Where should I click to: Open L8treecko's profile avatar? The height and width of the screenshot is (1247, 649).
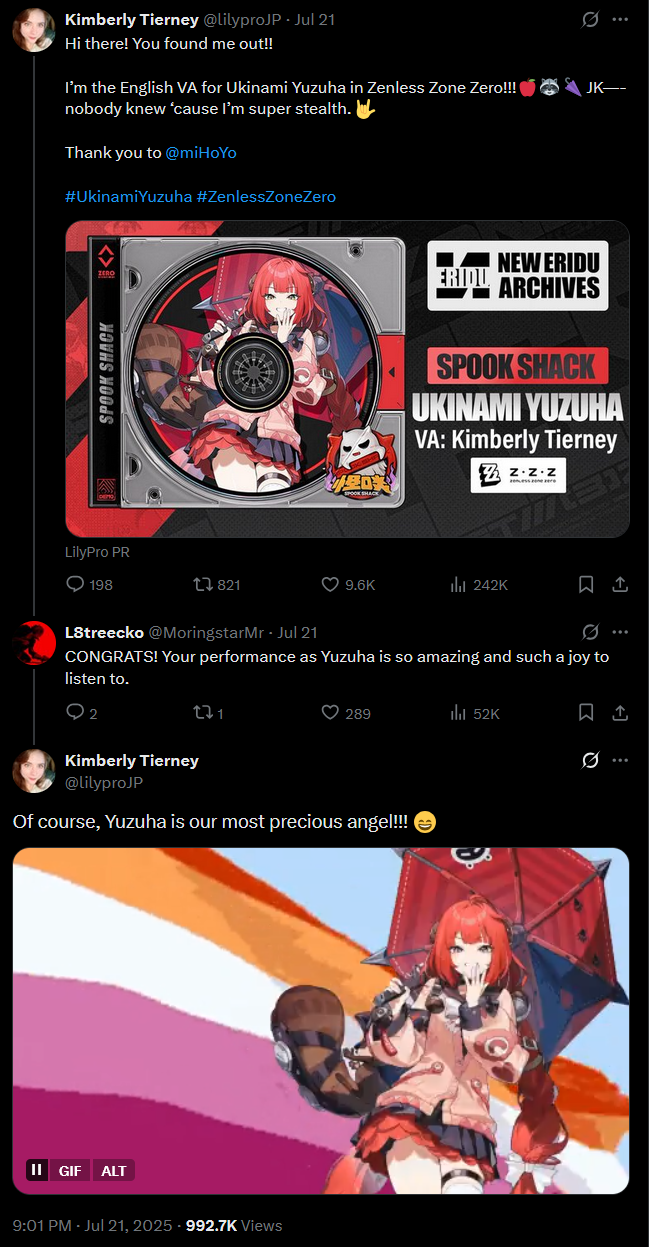[x=33, y=641]
